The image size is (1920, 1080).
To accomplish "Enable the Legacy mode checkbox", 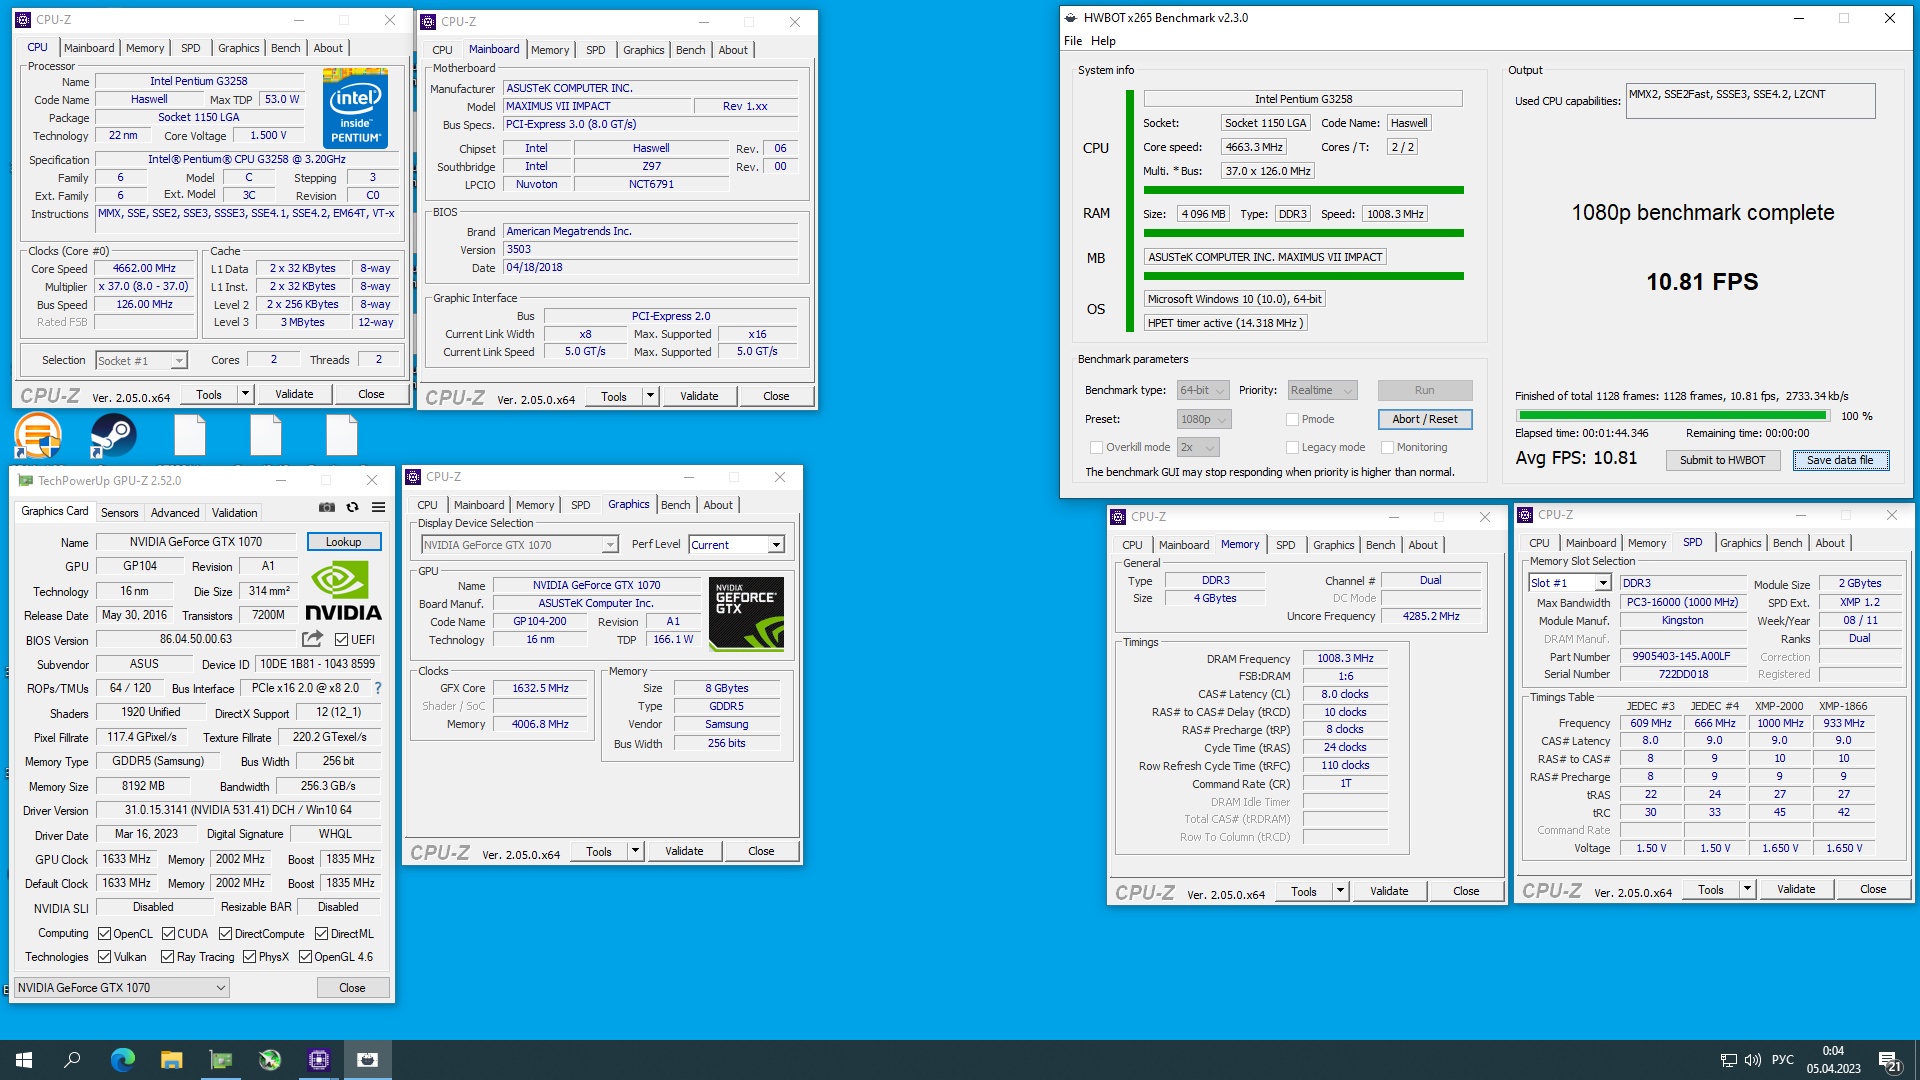I will click(1292, 448).
